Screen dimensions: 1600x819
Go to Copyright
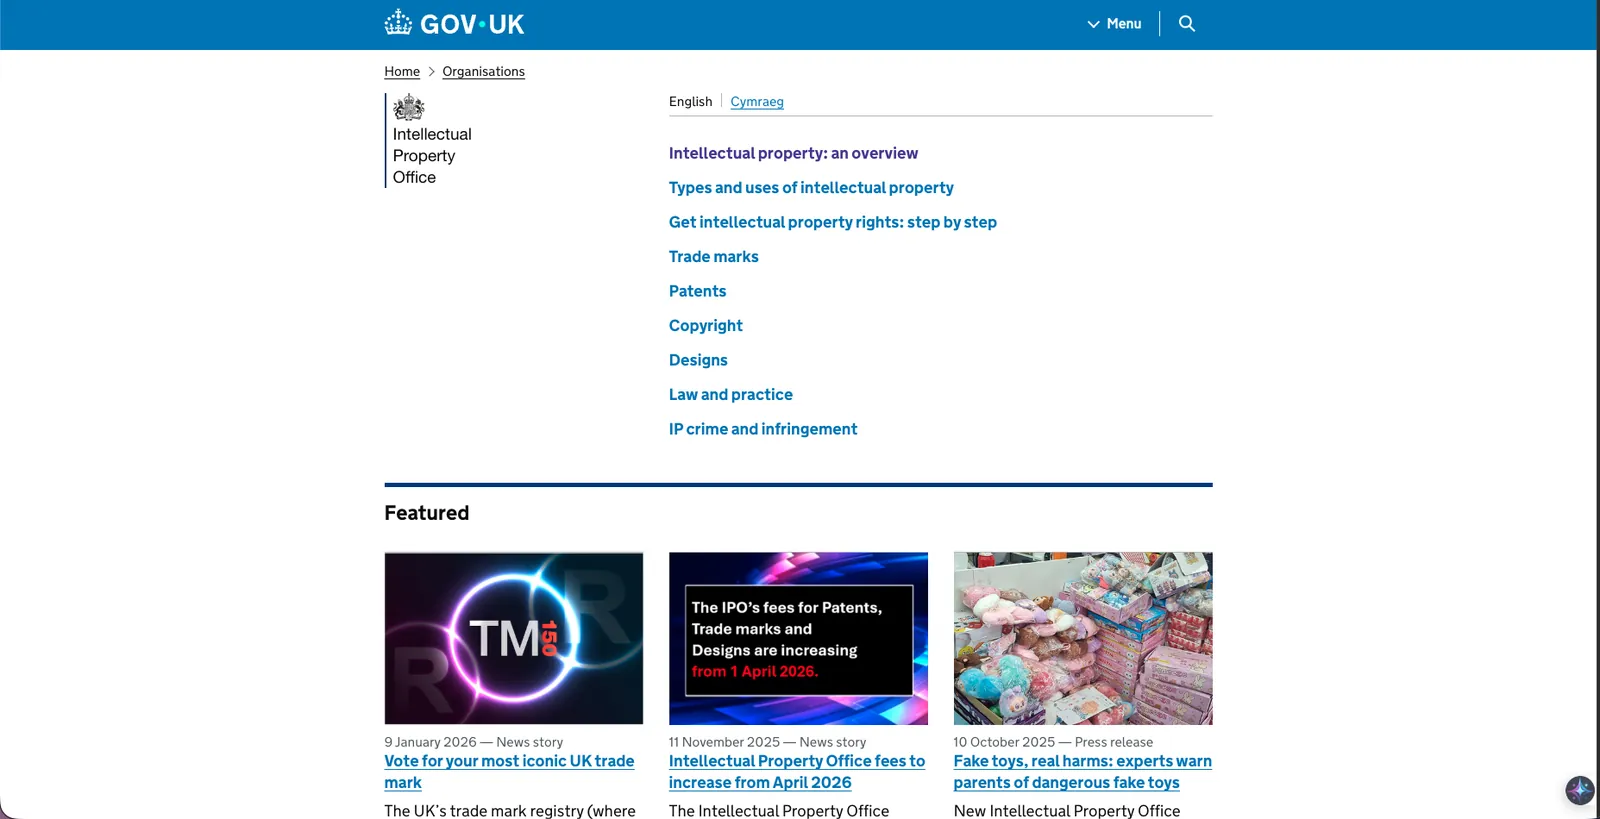pos(706,326)
